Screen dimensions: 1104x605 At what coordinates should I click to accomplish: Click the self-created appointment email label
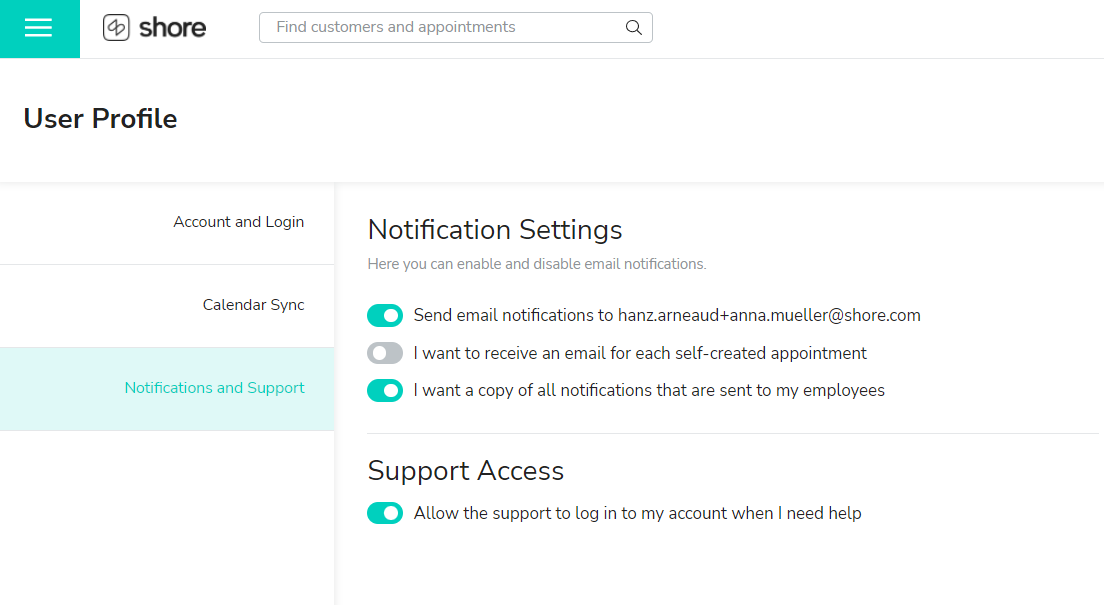(640, 353)
